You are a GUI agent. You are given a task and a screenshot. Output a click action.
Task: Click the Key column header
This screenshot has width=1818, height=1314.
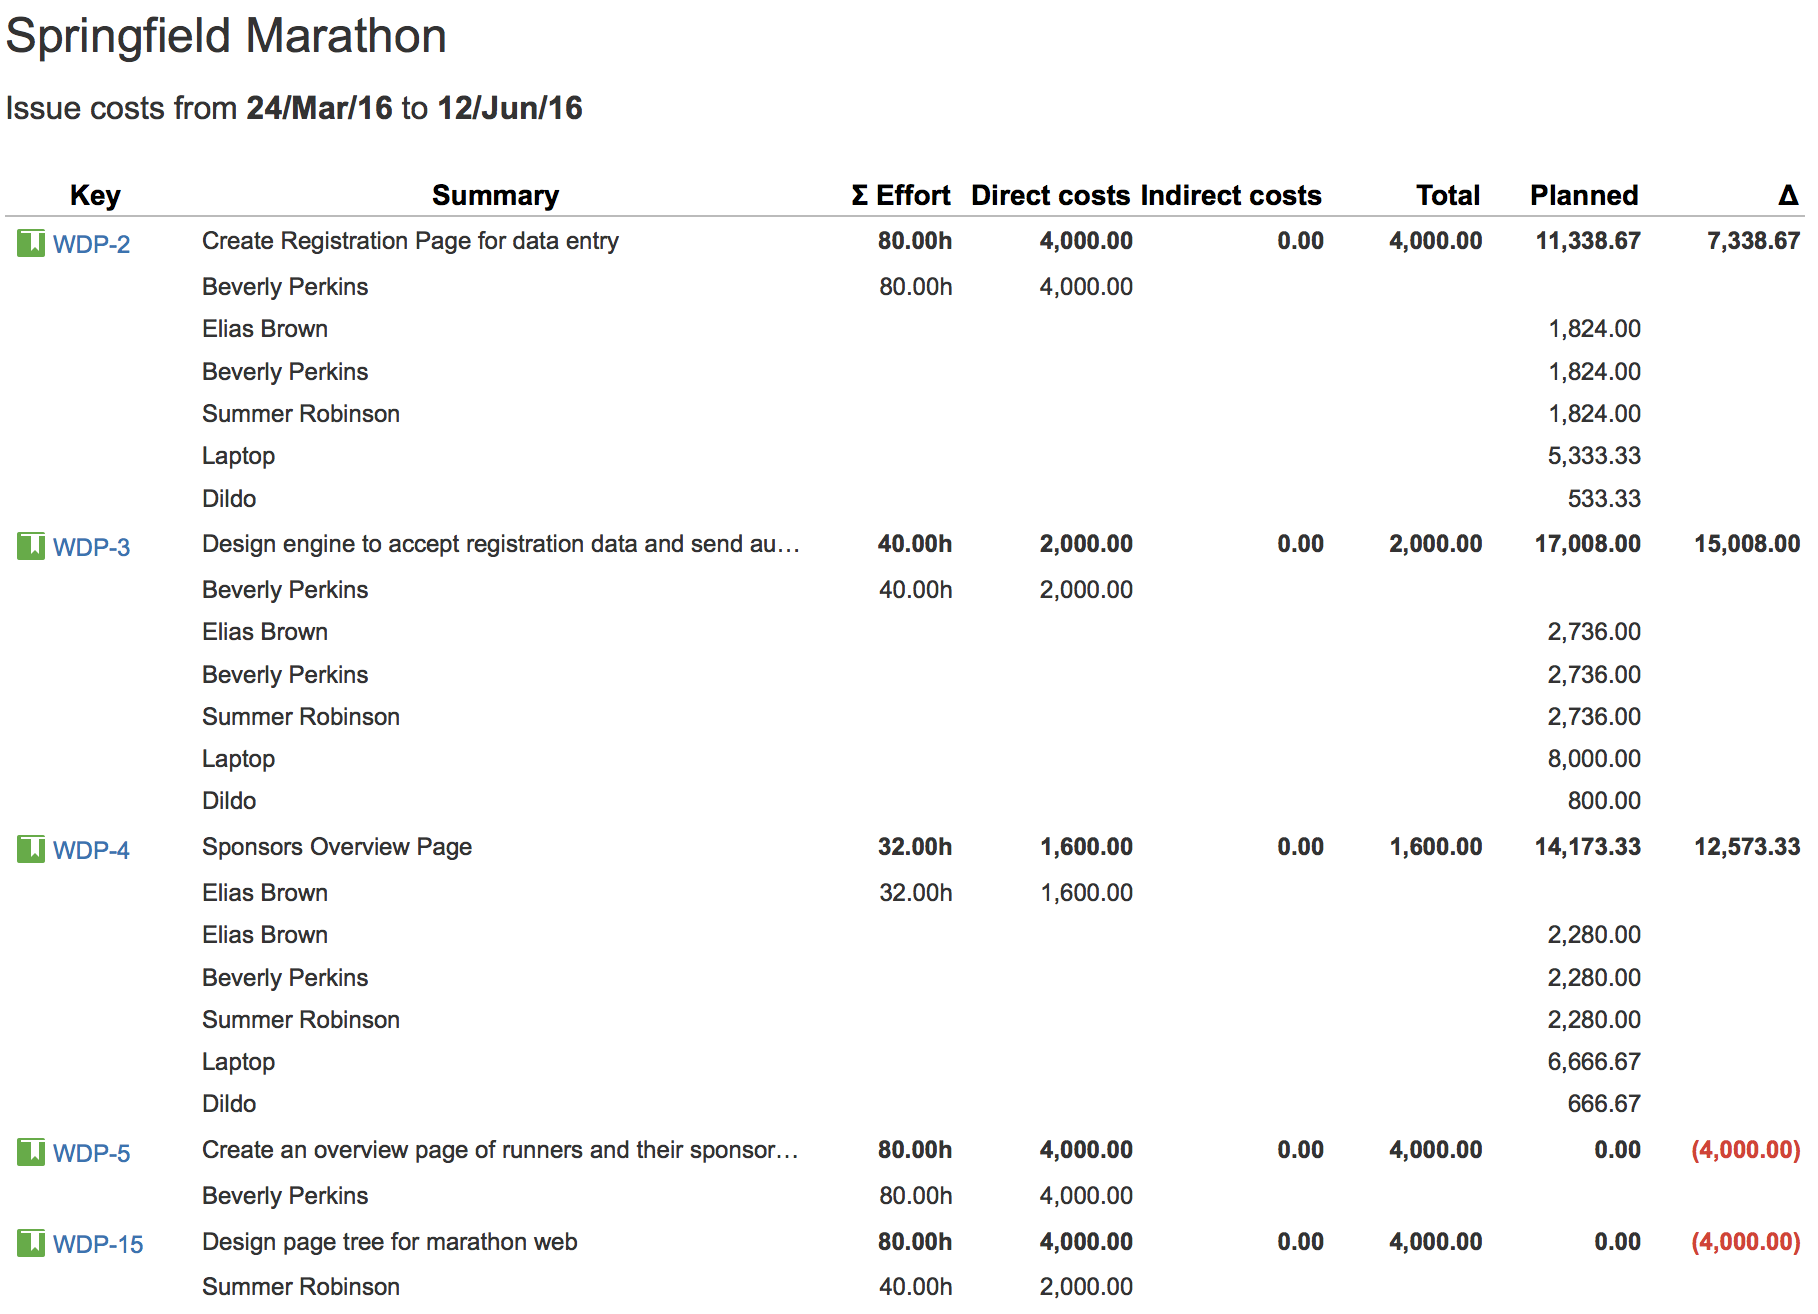(x=95, y=195)
